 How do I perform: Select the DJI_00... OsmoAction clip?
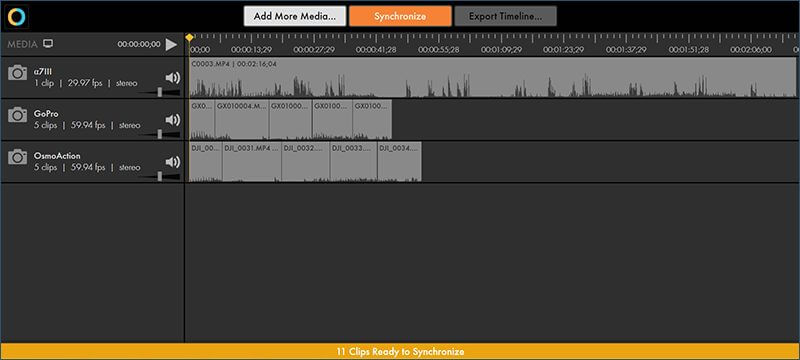pos(206,161)
